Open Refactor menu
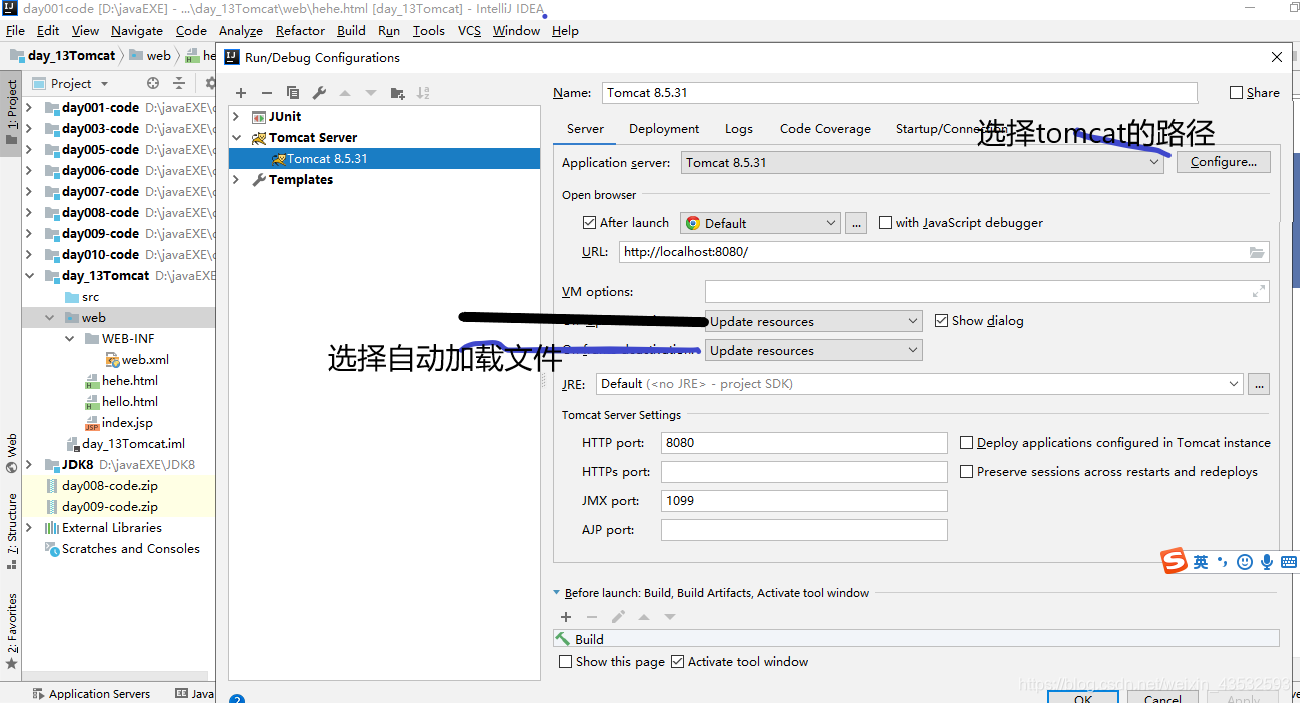The width and height of the screenshot is (1300, 703). (x=300, y=31)
